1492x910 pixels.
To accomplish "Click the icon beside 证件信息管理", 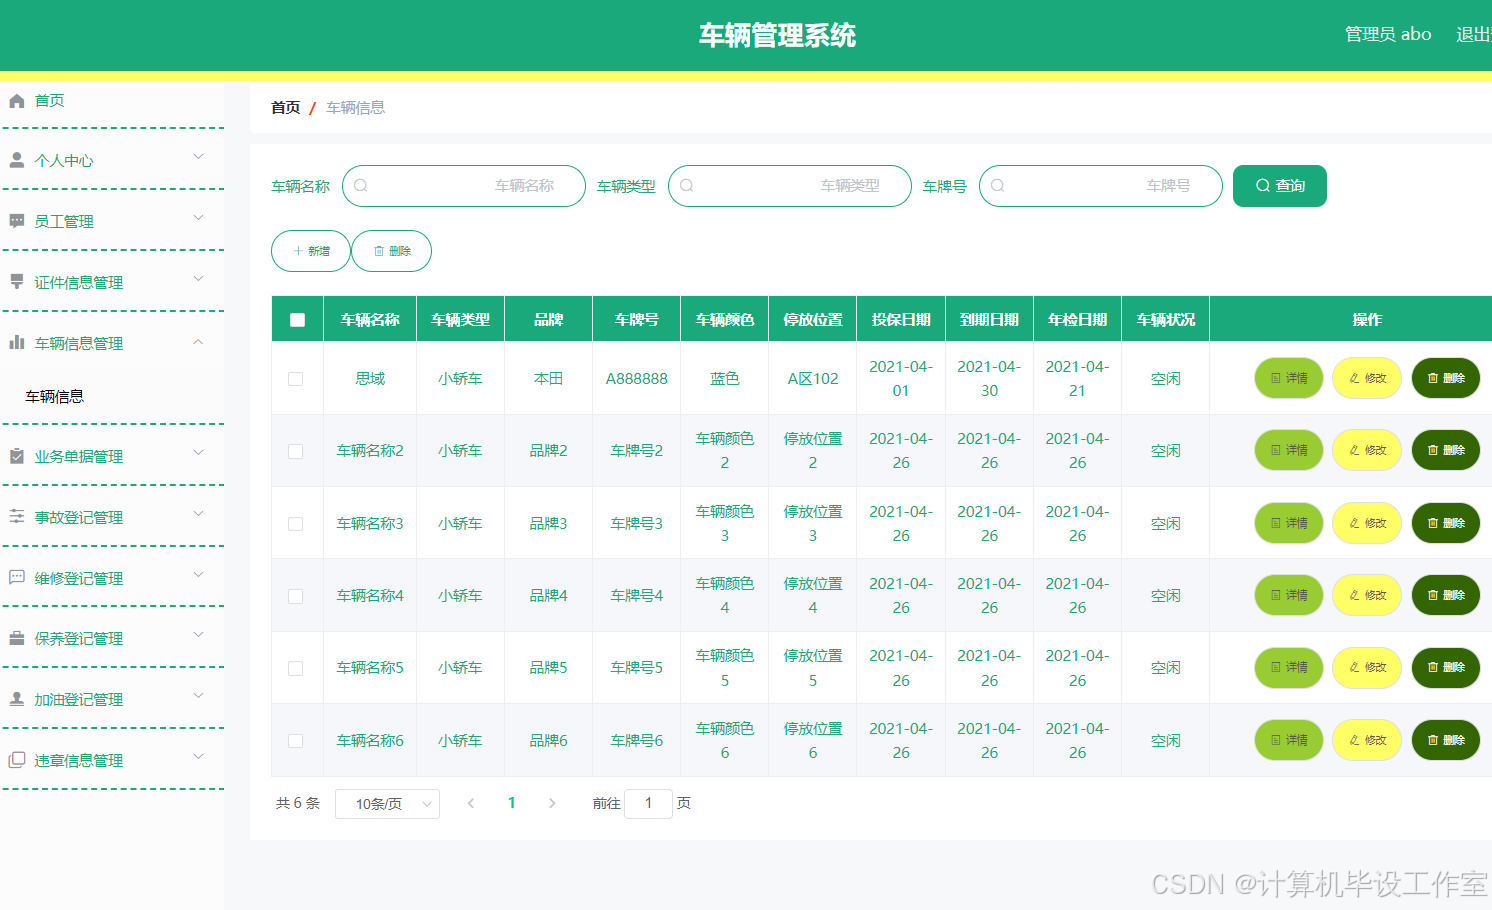I will [x=17, y=282].
